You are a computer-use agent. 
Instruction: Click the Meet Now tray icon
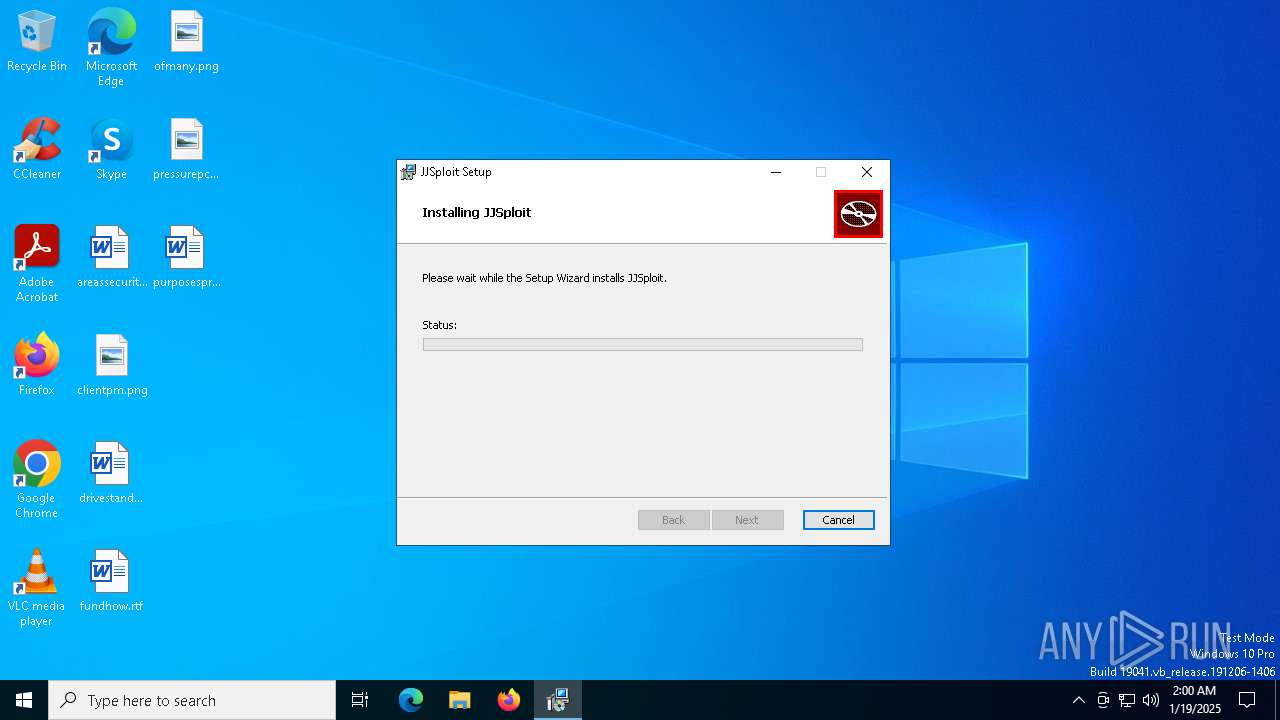[x=1103, y=700]
